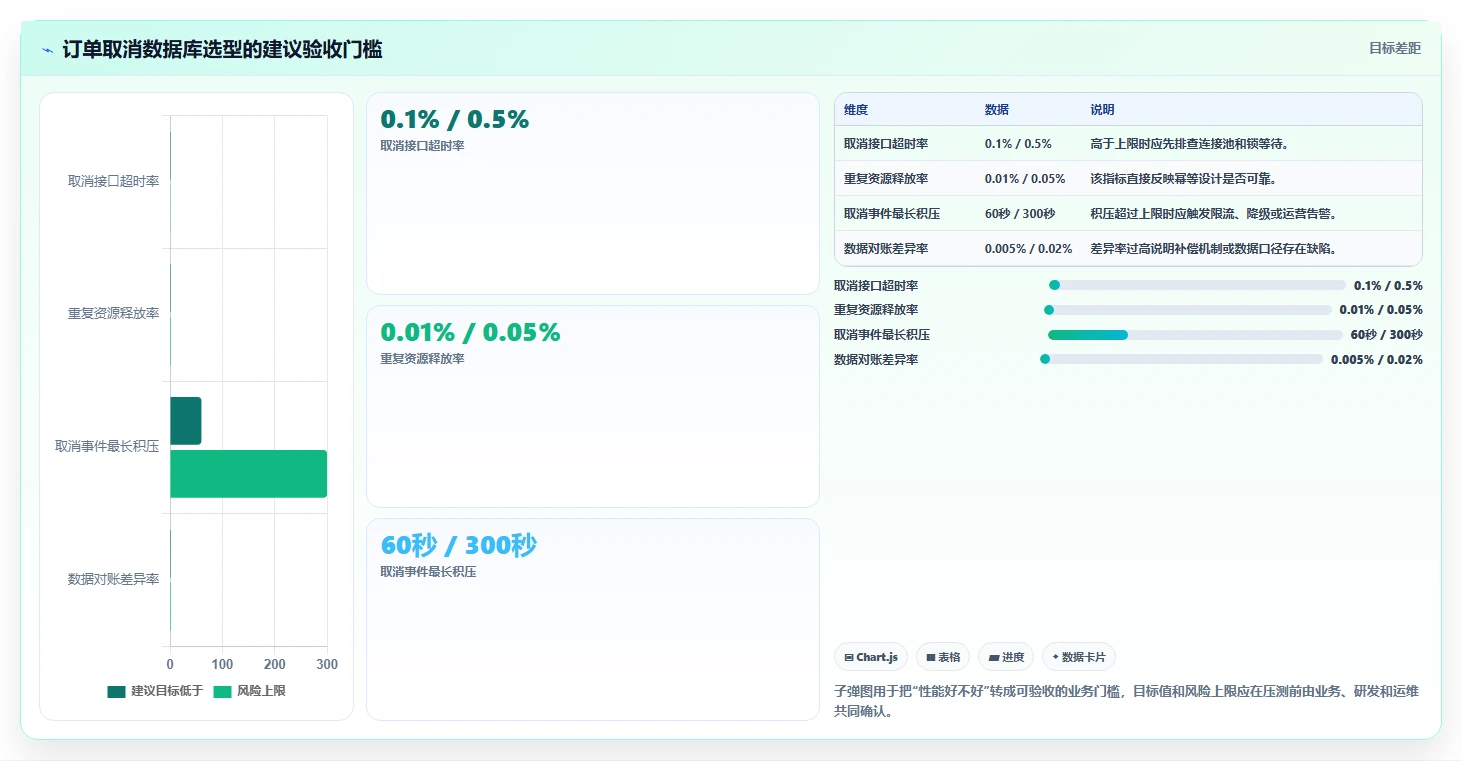Click the title 订单取消数据库选型的建议验收门槛

click(x=222, y=49)
